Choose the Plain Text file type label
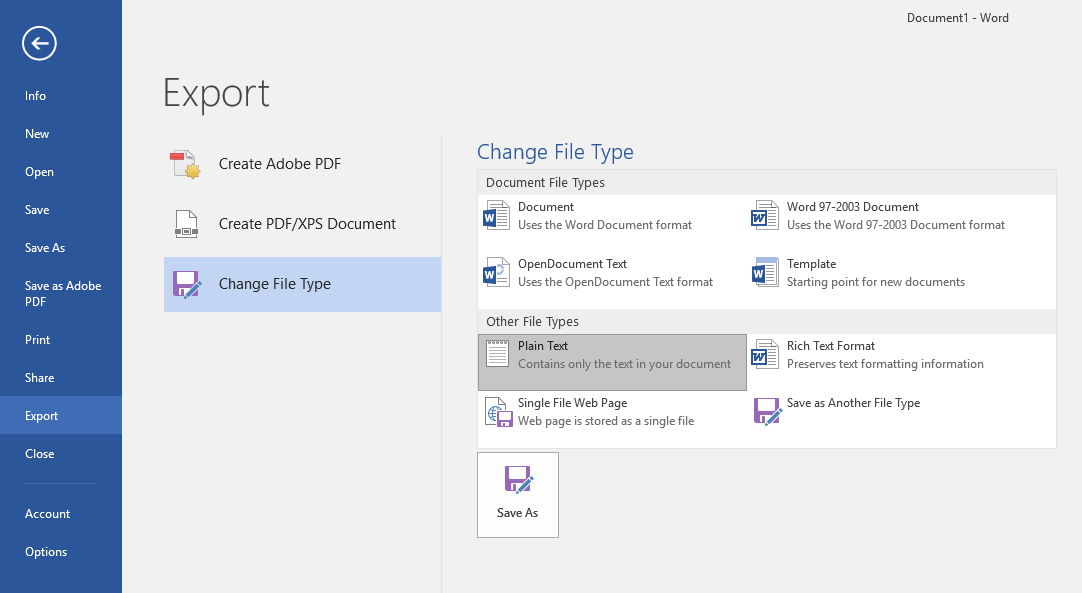The image size is (1082, 593). coord(543,346)
